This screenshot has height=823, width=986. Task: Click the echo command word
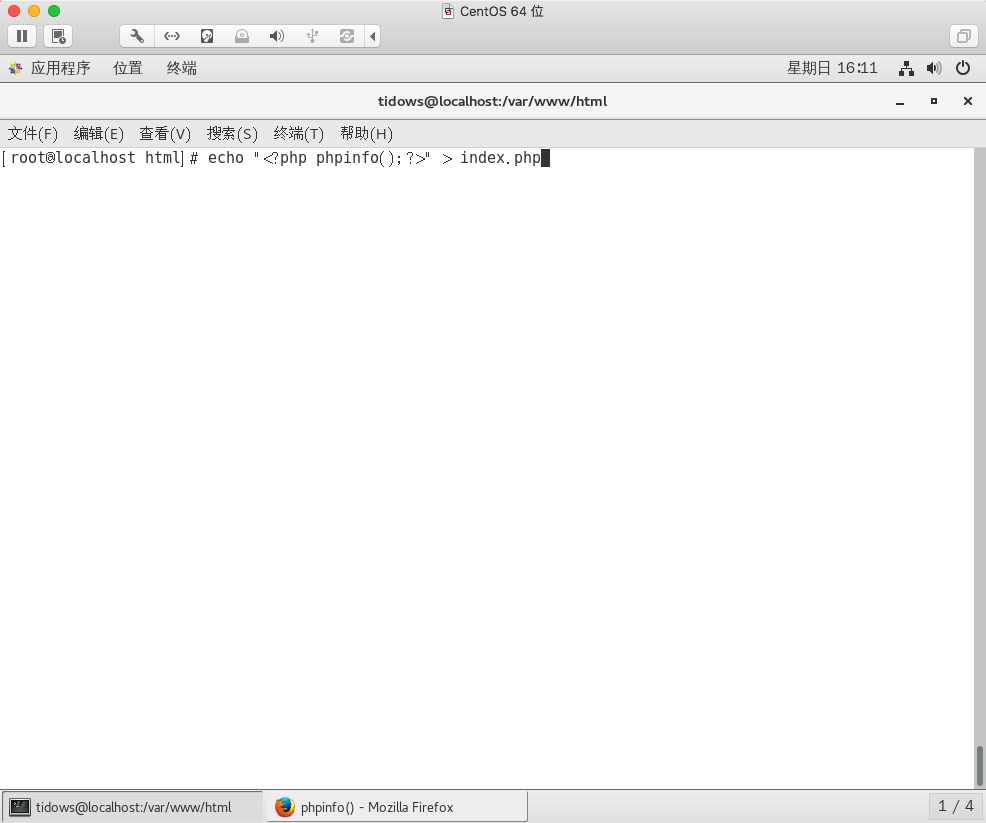226,158
